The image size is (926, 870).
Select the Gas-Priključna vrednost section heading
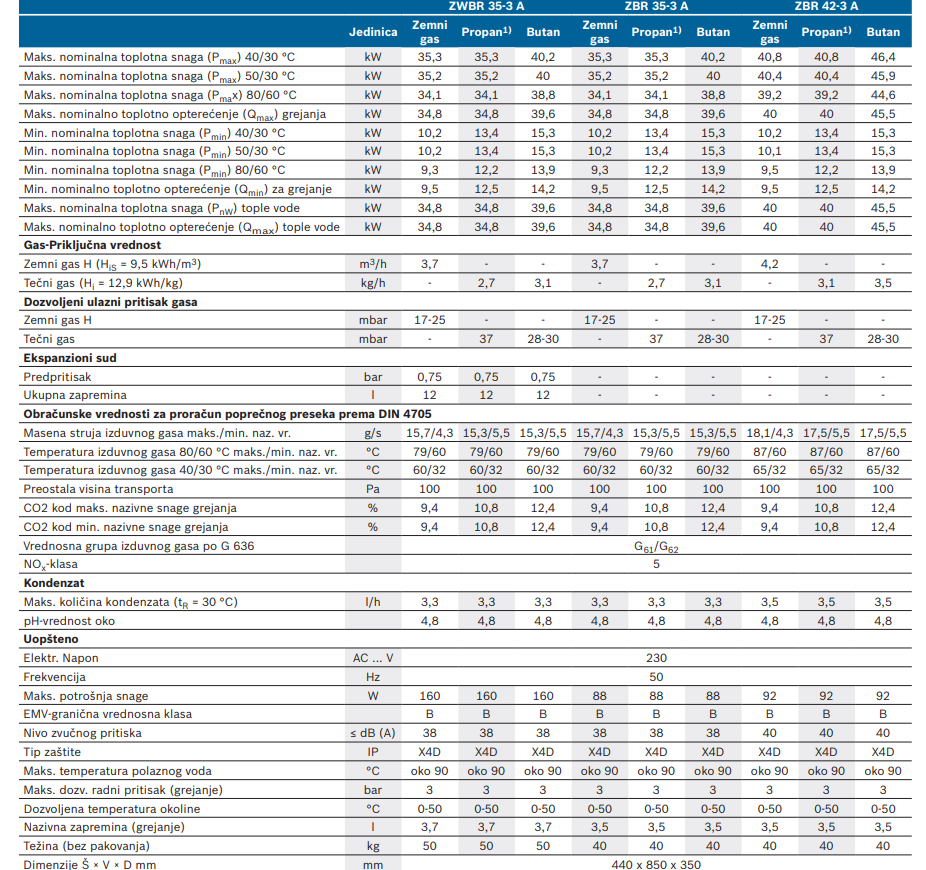coord(91,245)
